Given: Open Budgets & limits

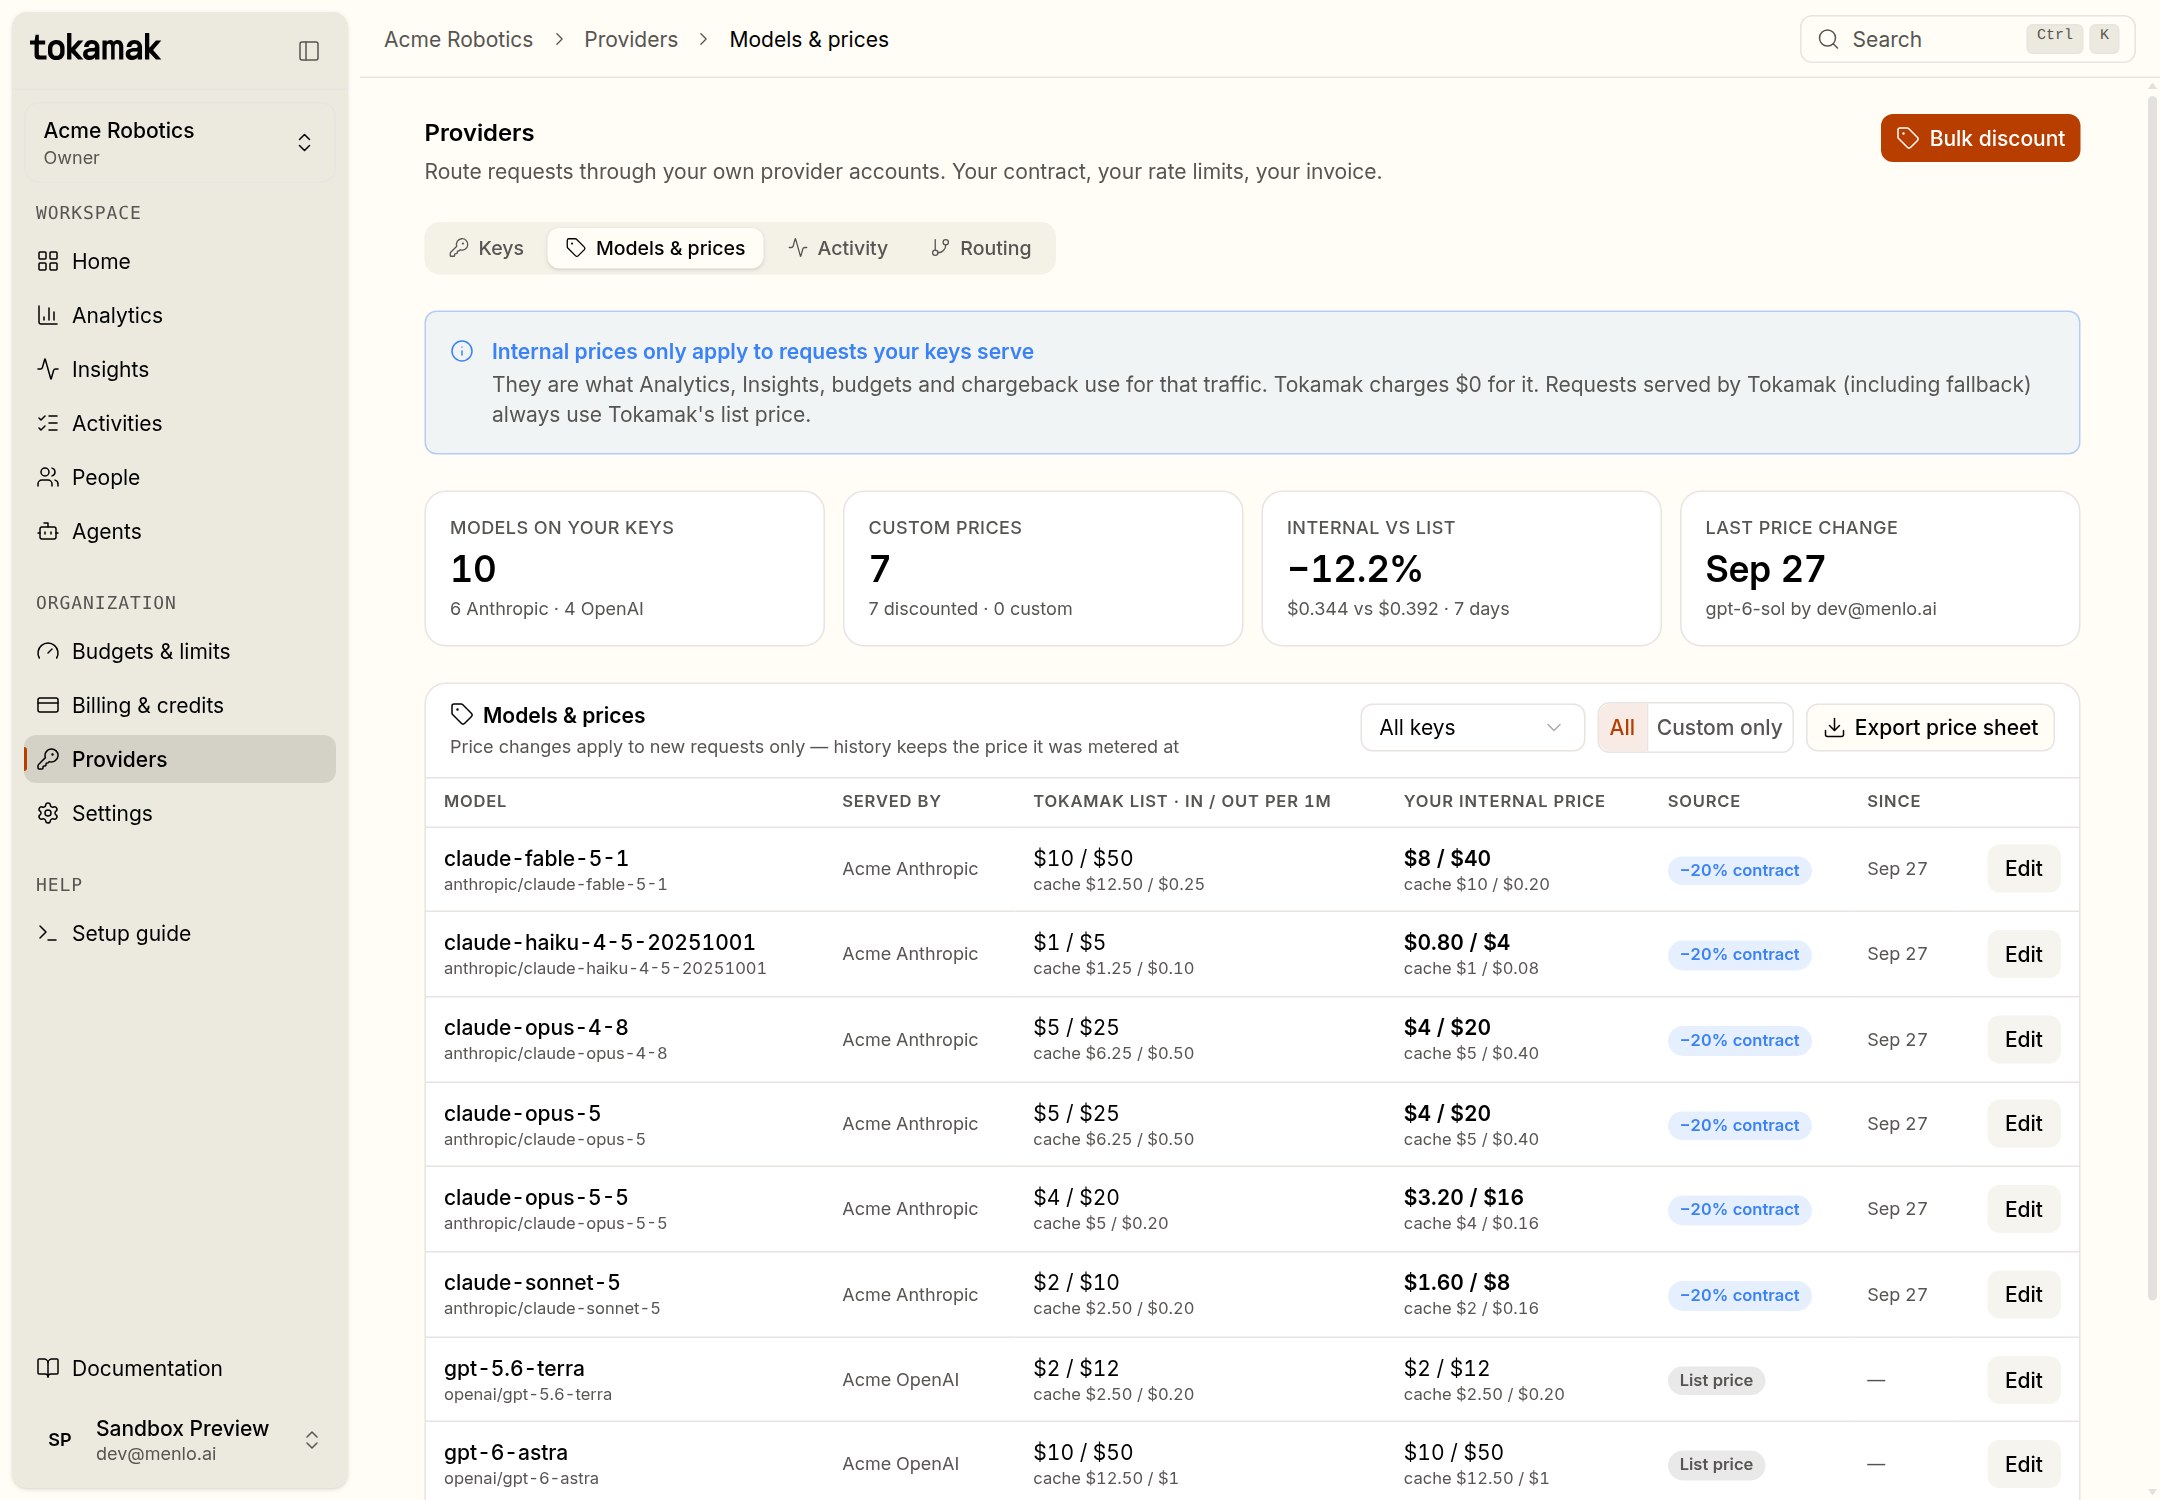Looking at the screenshot, I should pos(180,651).
